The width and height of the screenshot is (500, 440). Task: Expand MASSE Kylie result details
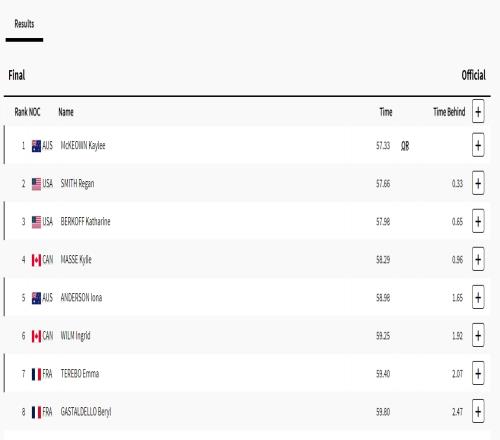click(x=478, y=259)
